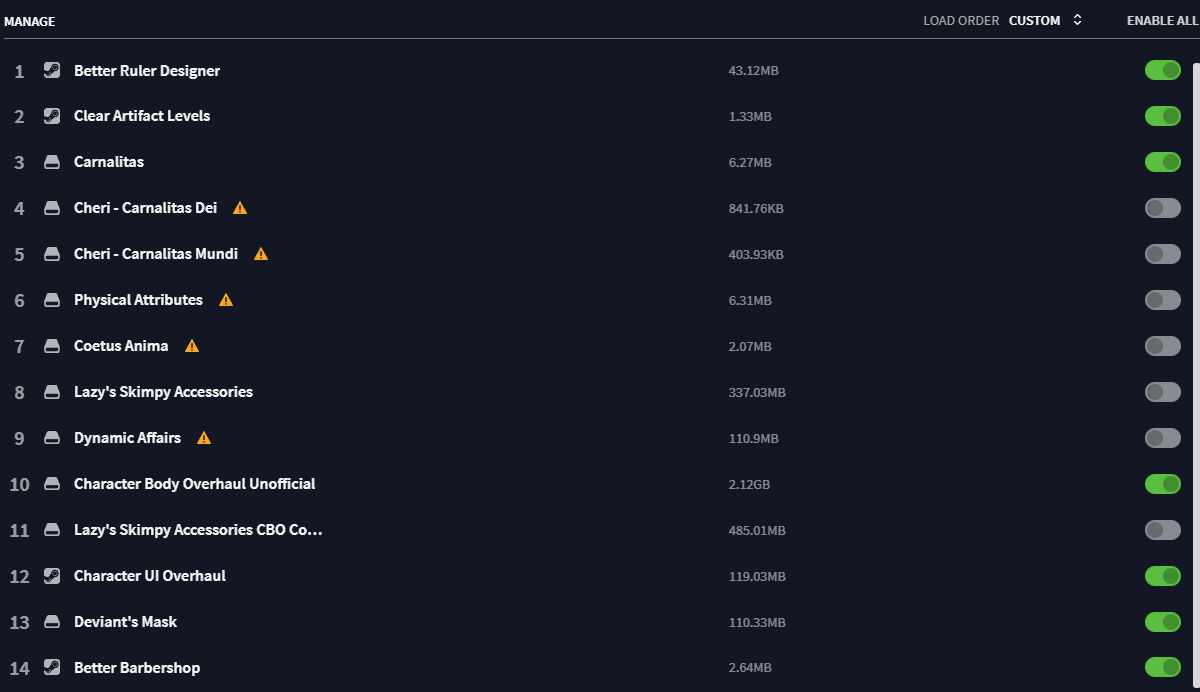The width and height of the screenshot is (1200, 692).
Task: Select Character Body Overhaul Unofficial name
Action: 195,484
